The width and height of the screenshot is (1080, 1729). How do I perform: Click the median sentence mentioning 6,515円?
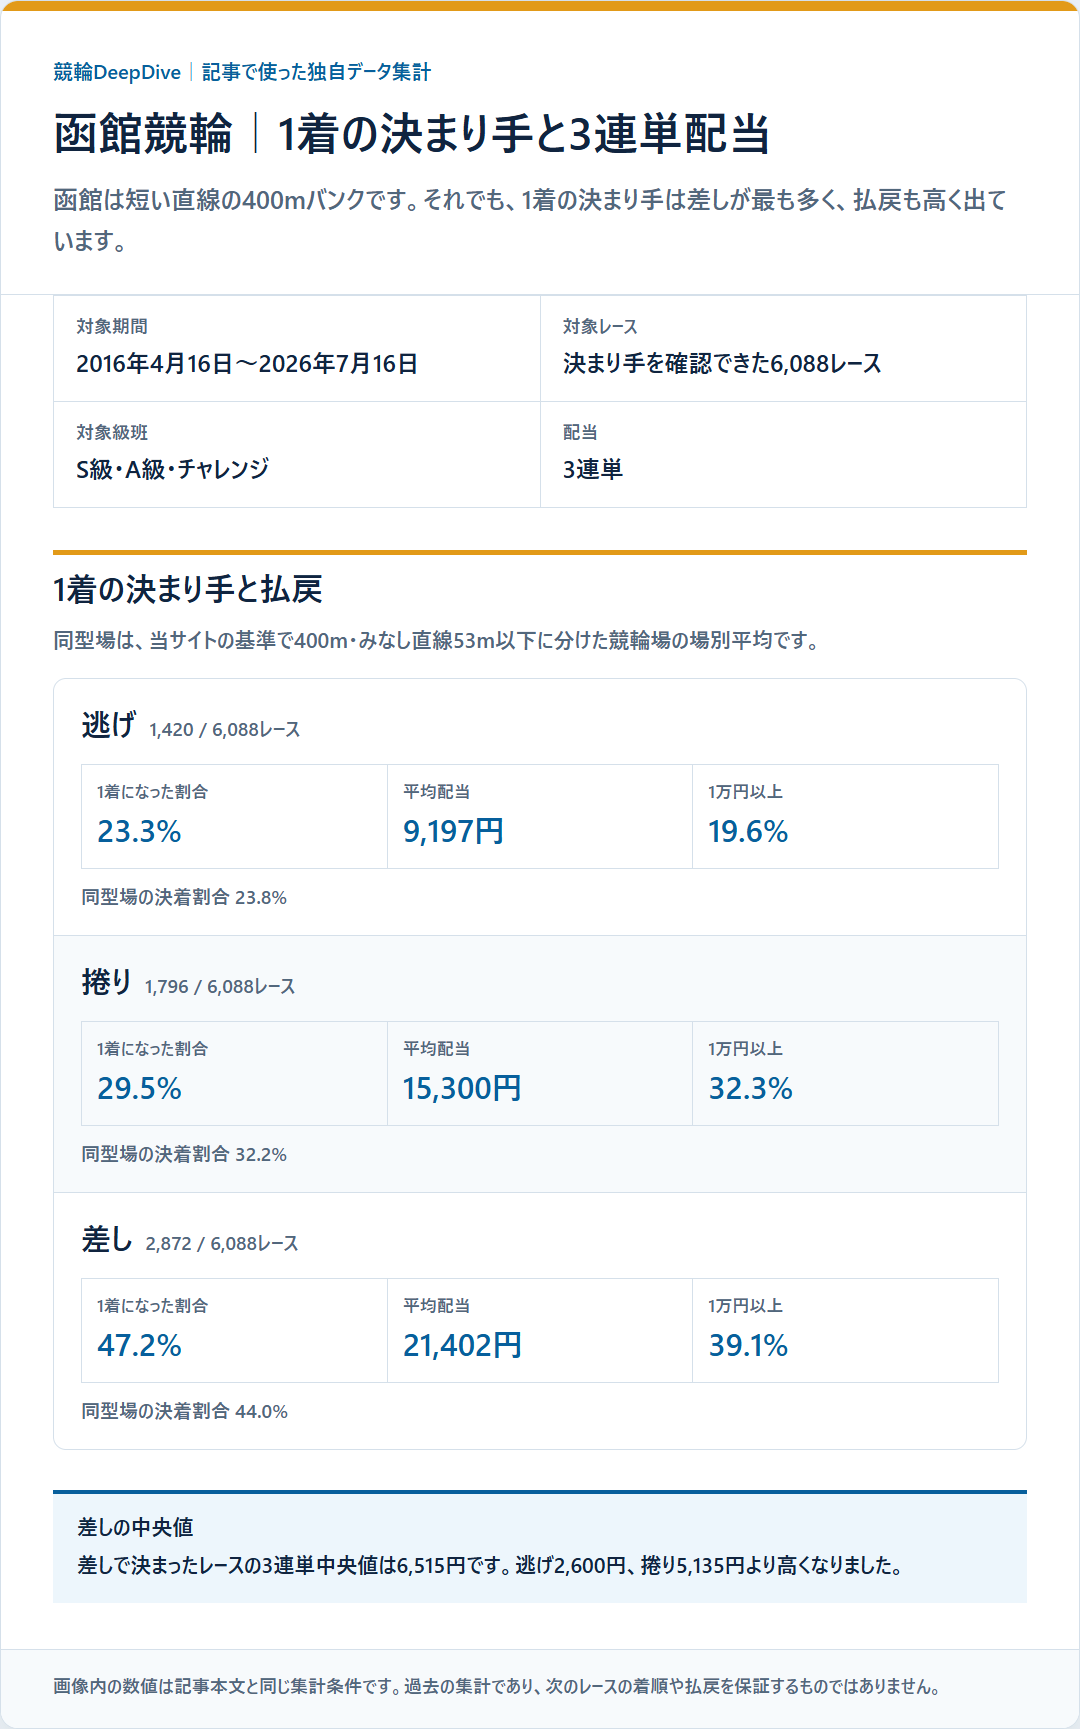point(490,1565)
